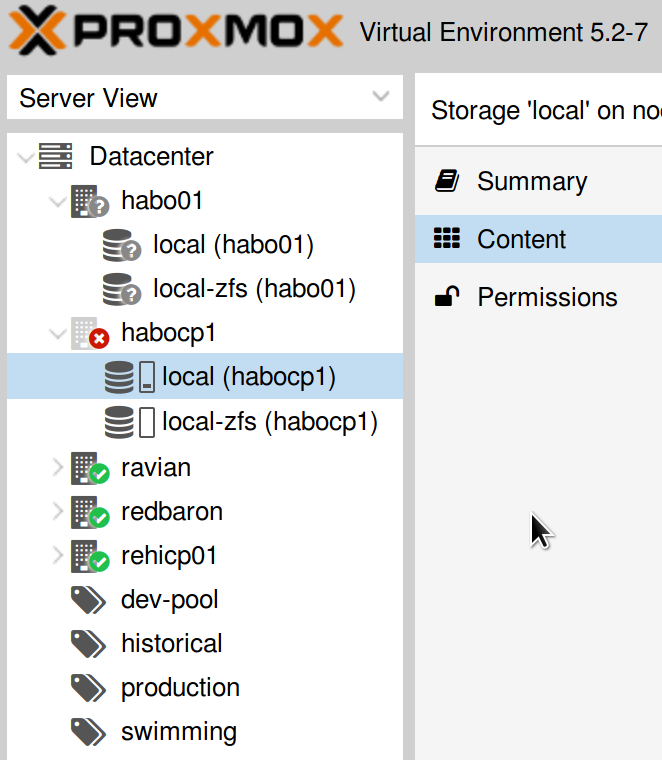This screenshot has height=760, width=662.
Task: Select the dev-pool pool
Action: 170,600
